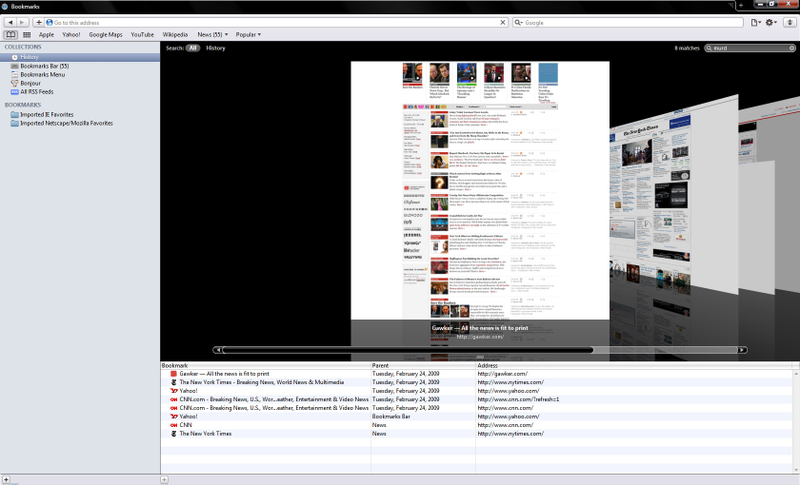
Task: Add bookmark with the list pane plus button
Action: 164,479
